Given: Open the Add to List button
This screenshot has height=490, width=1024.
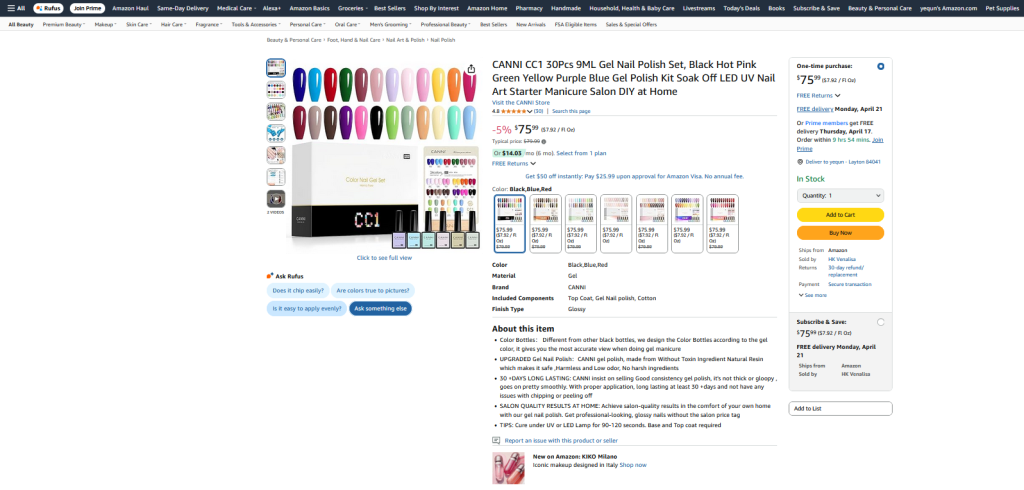Looking at the screenshot, I should (840, 408).
